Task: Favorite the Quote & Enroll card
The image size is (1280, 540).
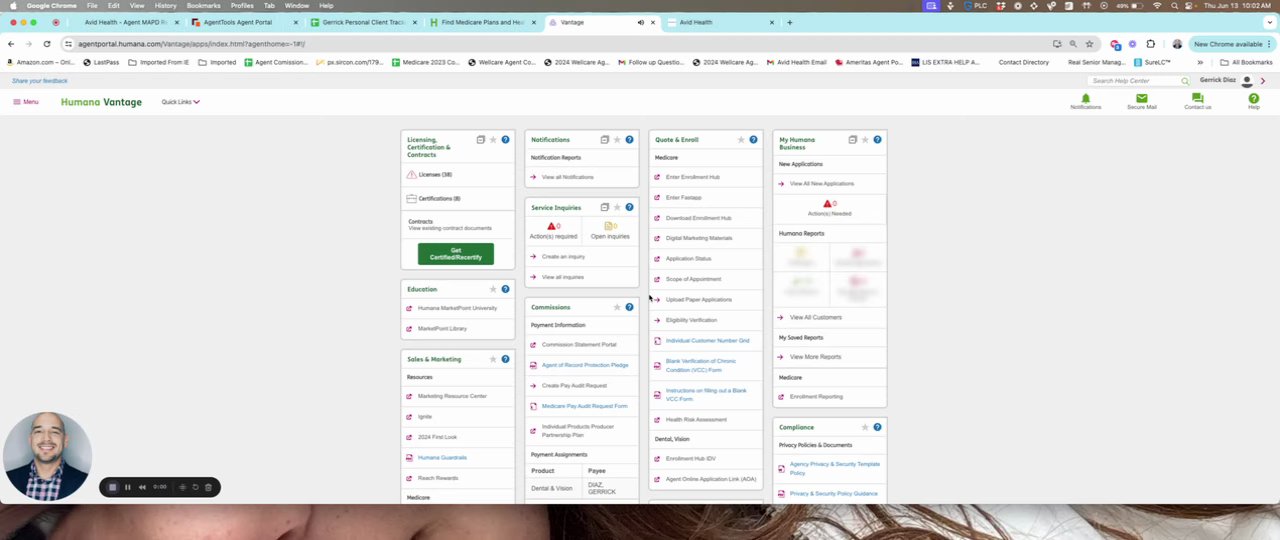Action: tap(741, 140)
